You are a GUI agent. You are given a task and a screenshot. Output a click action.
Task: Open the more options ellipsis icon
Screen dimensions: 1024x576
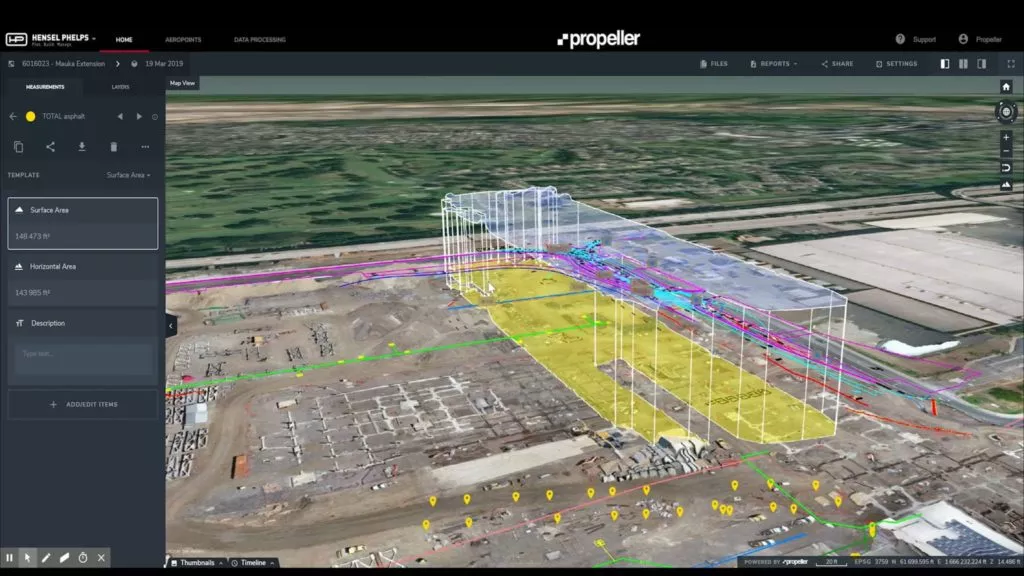[144, 146]
